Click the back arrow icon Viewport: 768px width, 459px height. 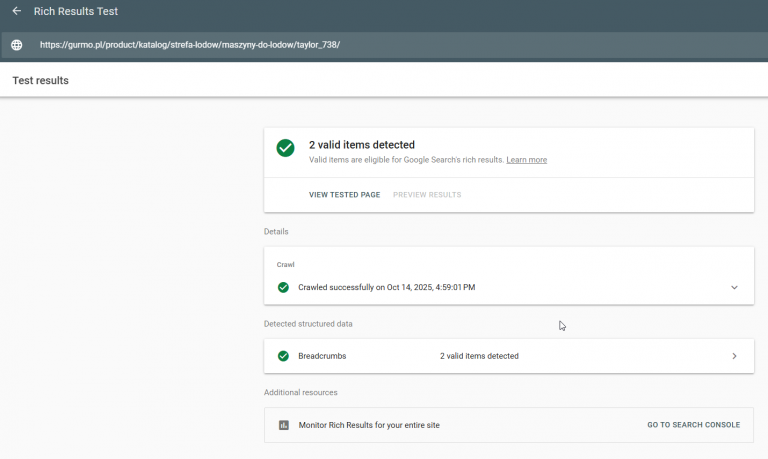tap(16, 11)
